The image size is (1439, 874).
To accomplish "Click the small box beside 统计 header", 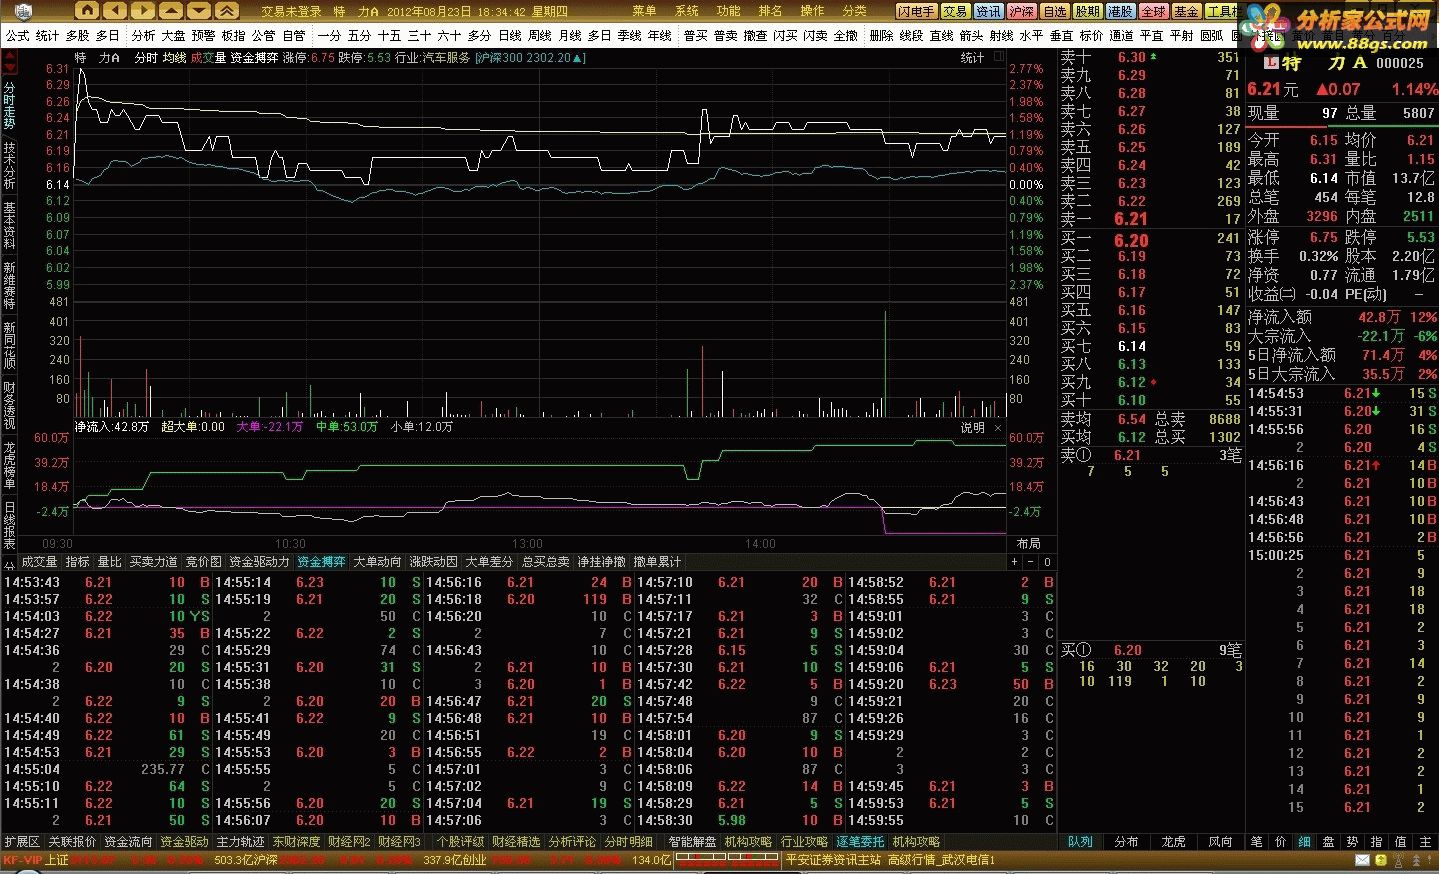I will [997, 58].
